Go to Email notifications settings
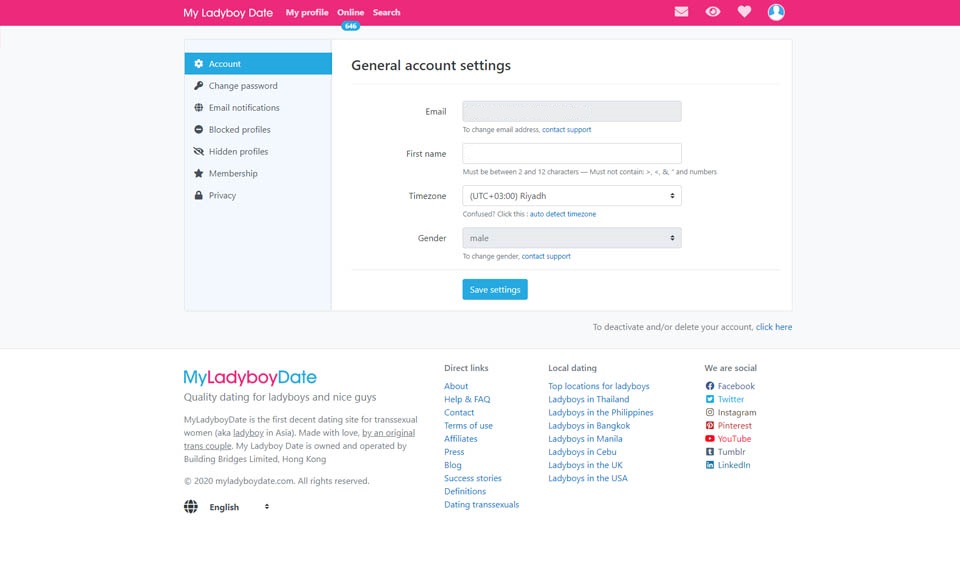 [x=244, y=108]
